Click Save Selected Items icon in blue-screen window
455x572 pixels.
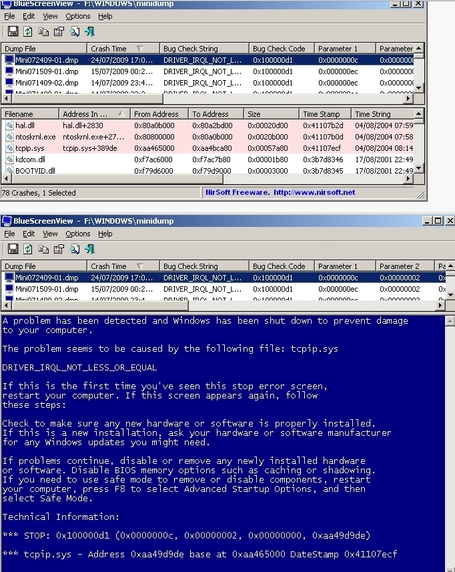pyautogui.click(x=13, y=249)
